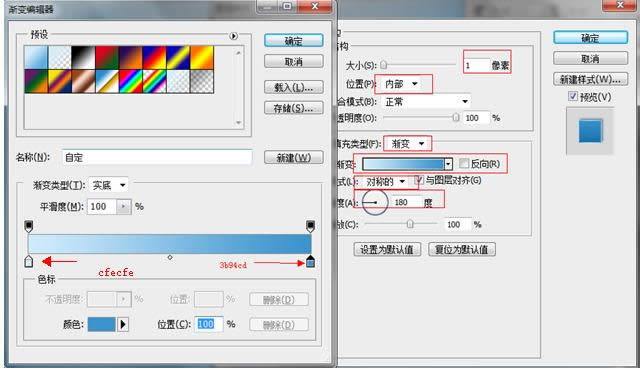The height and width of the screenshot is (371, 640).
Task: Click the stroke opacity field showing 100
Action: coord(476,118)
